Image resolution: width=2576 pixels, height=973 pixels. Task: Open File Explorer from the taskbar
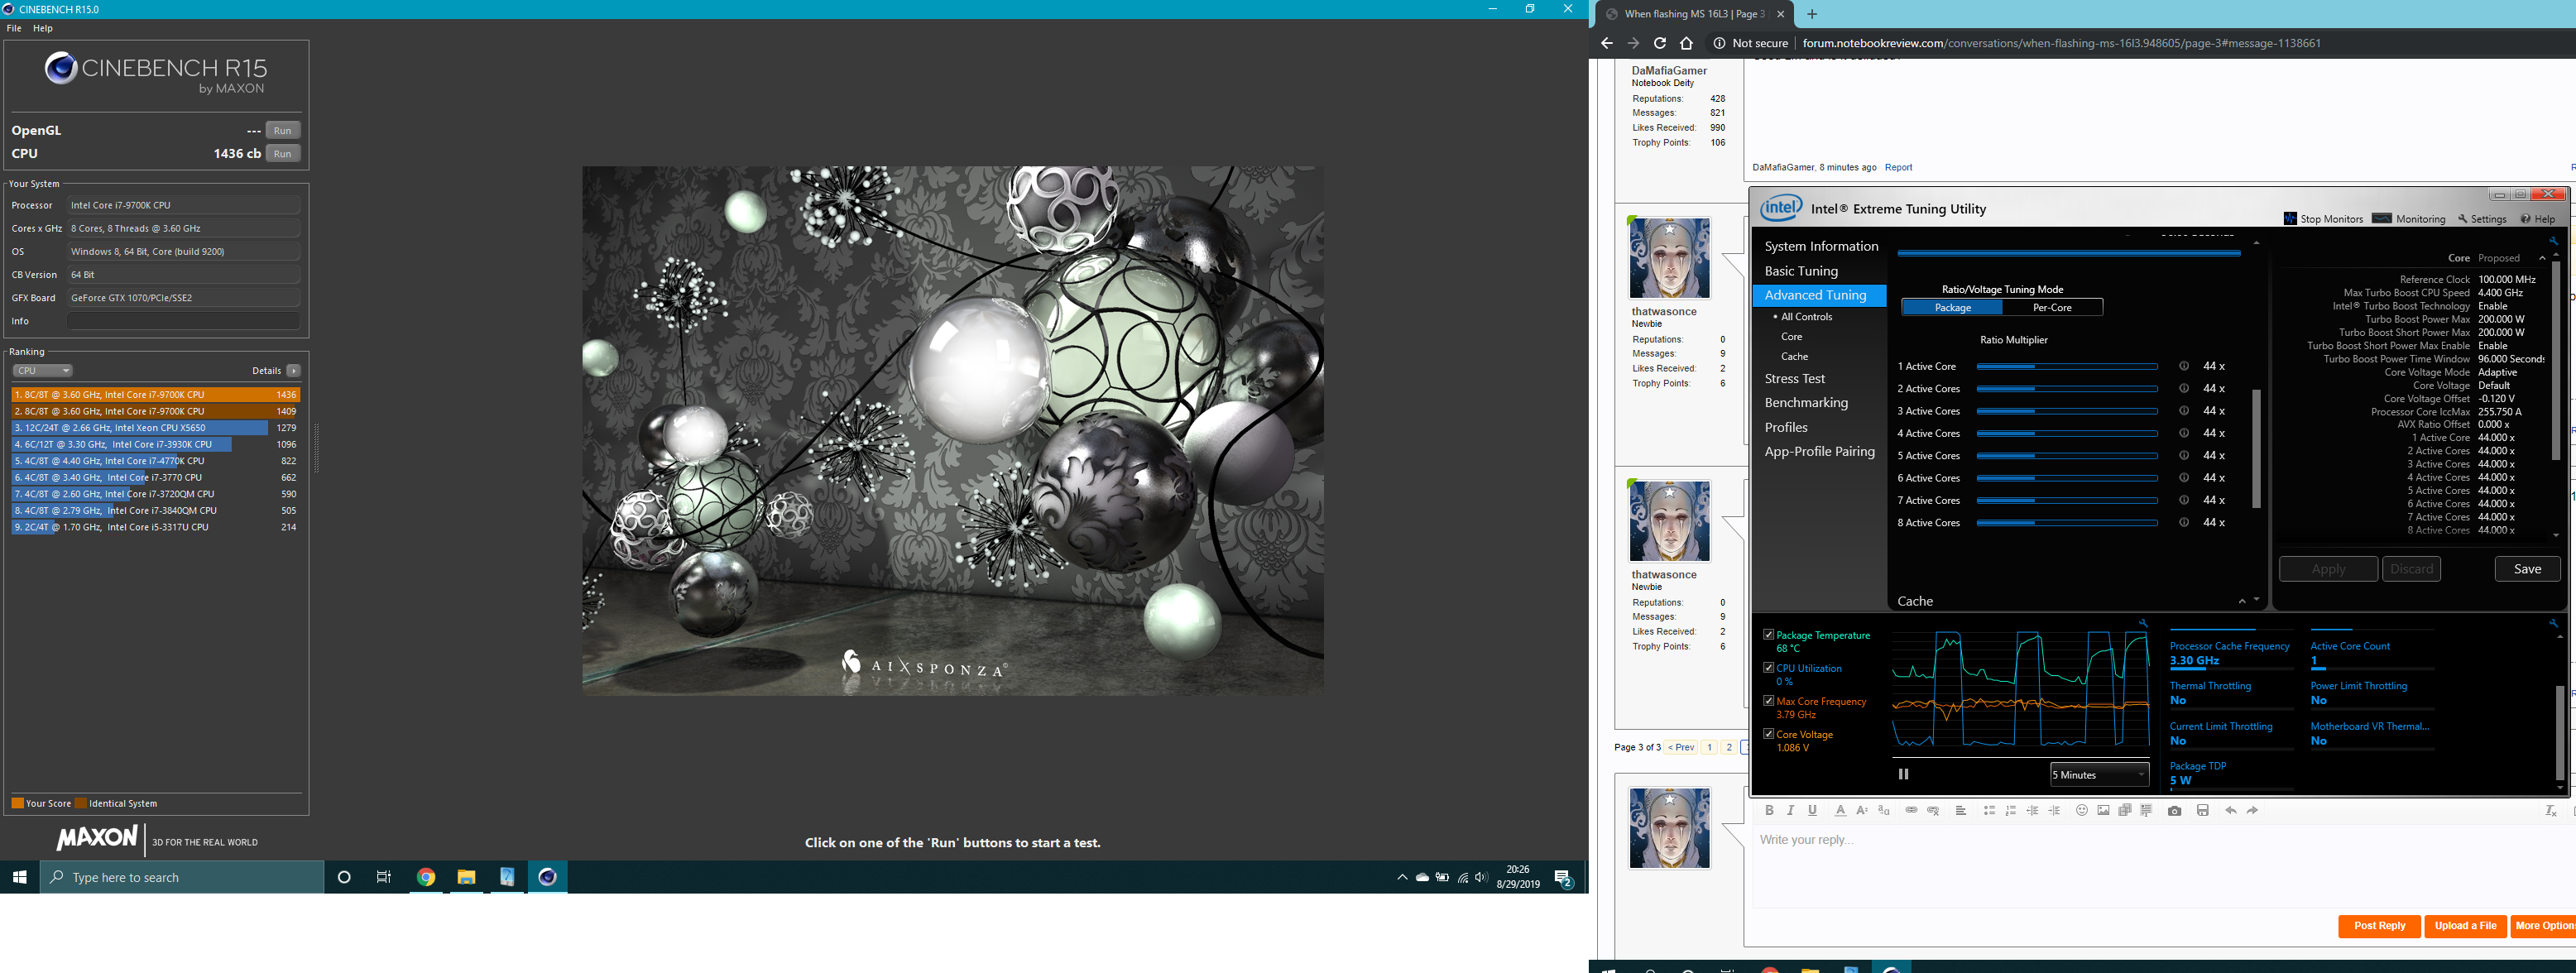466,877
